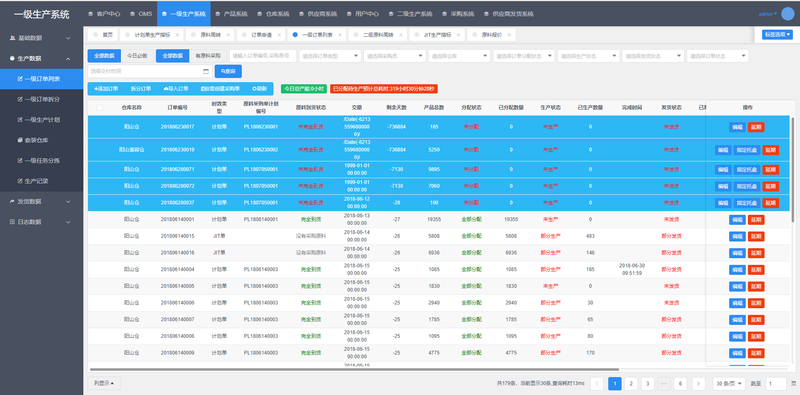
Task: Switch to 客户中心 in top navigation
Action: click(x=104, y=14)
